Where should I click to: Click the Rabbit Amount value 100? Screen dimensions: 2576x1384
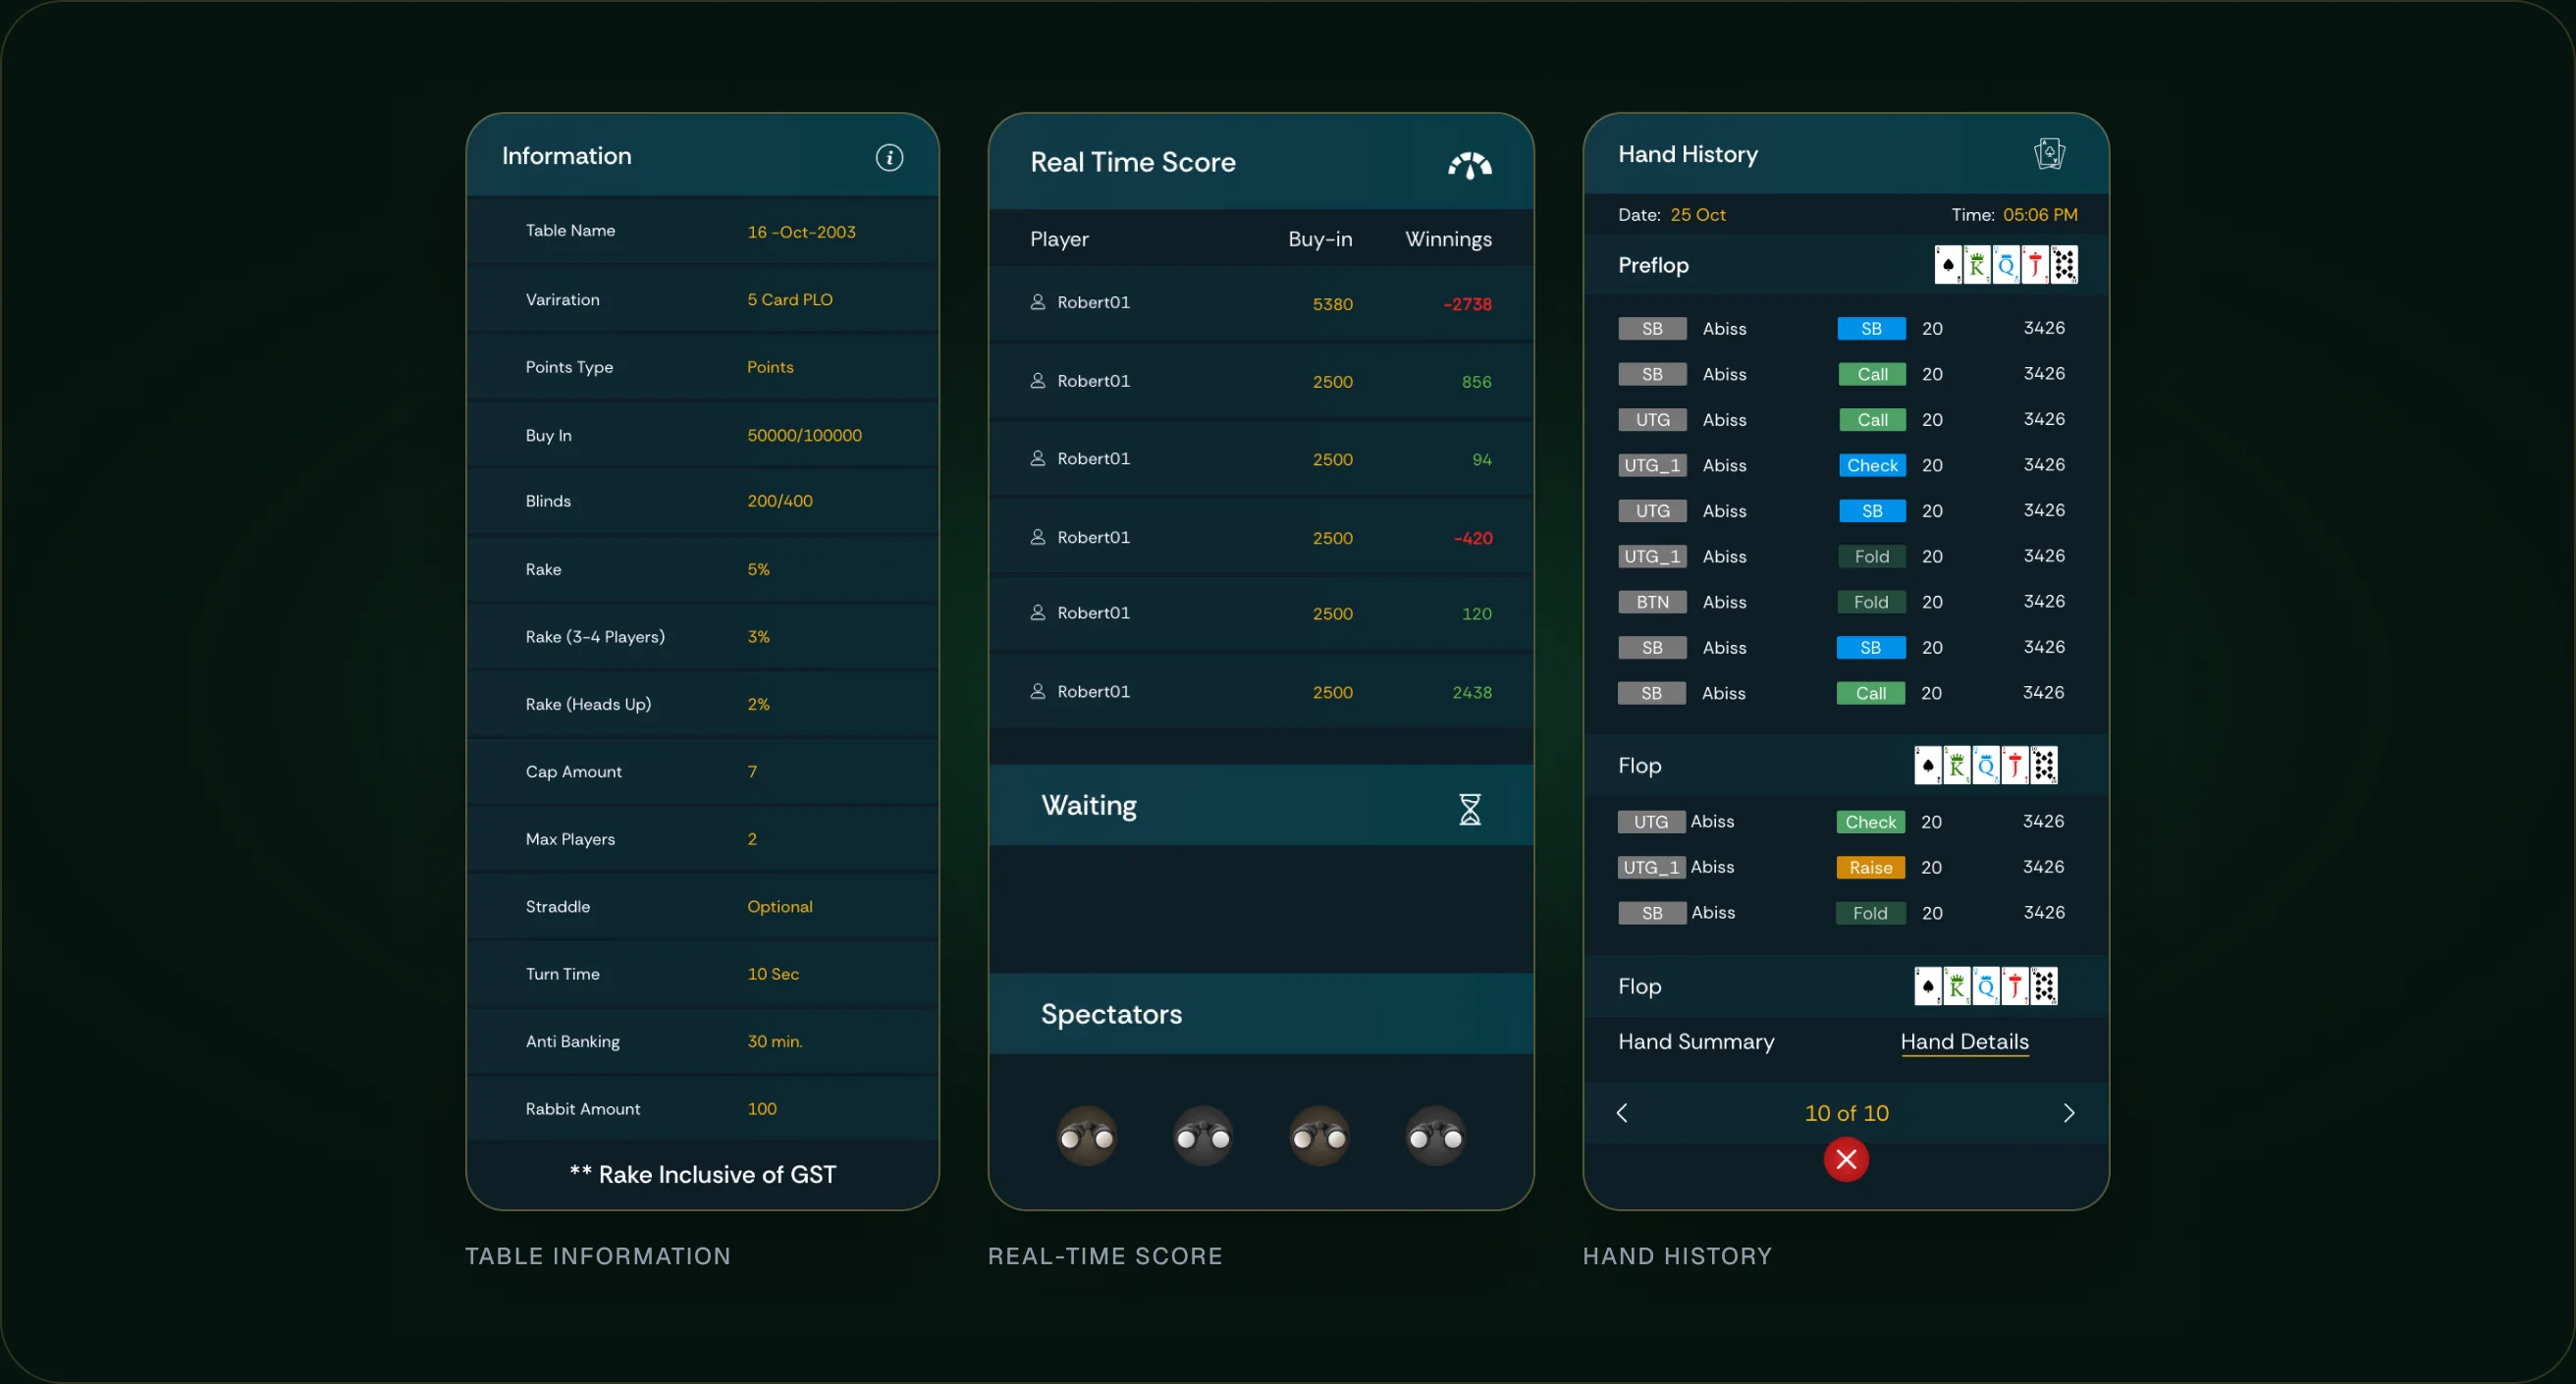762,1109
